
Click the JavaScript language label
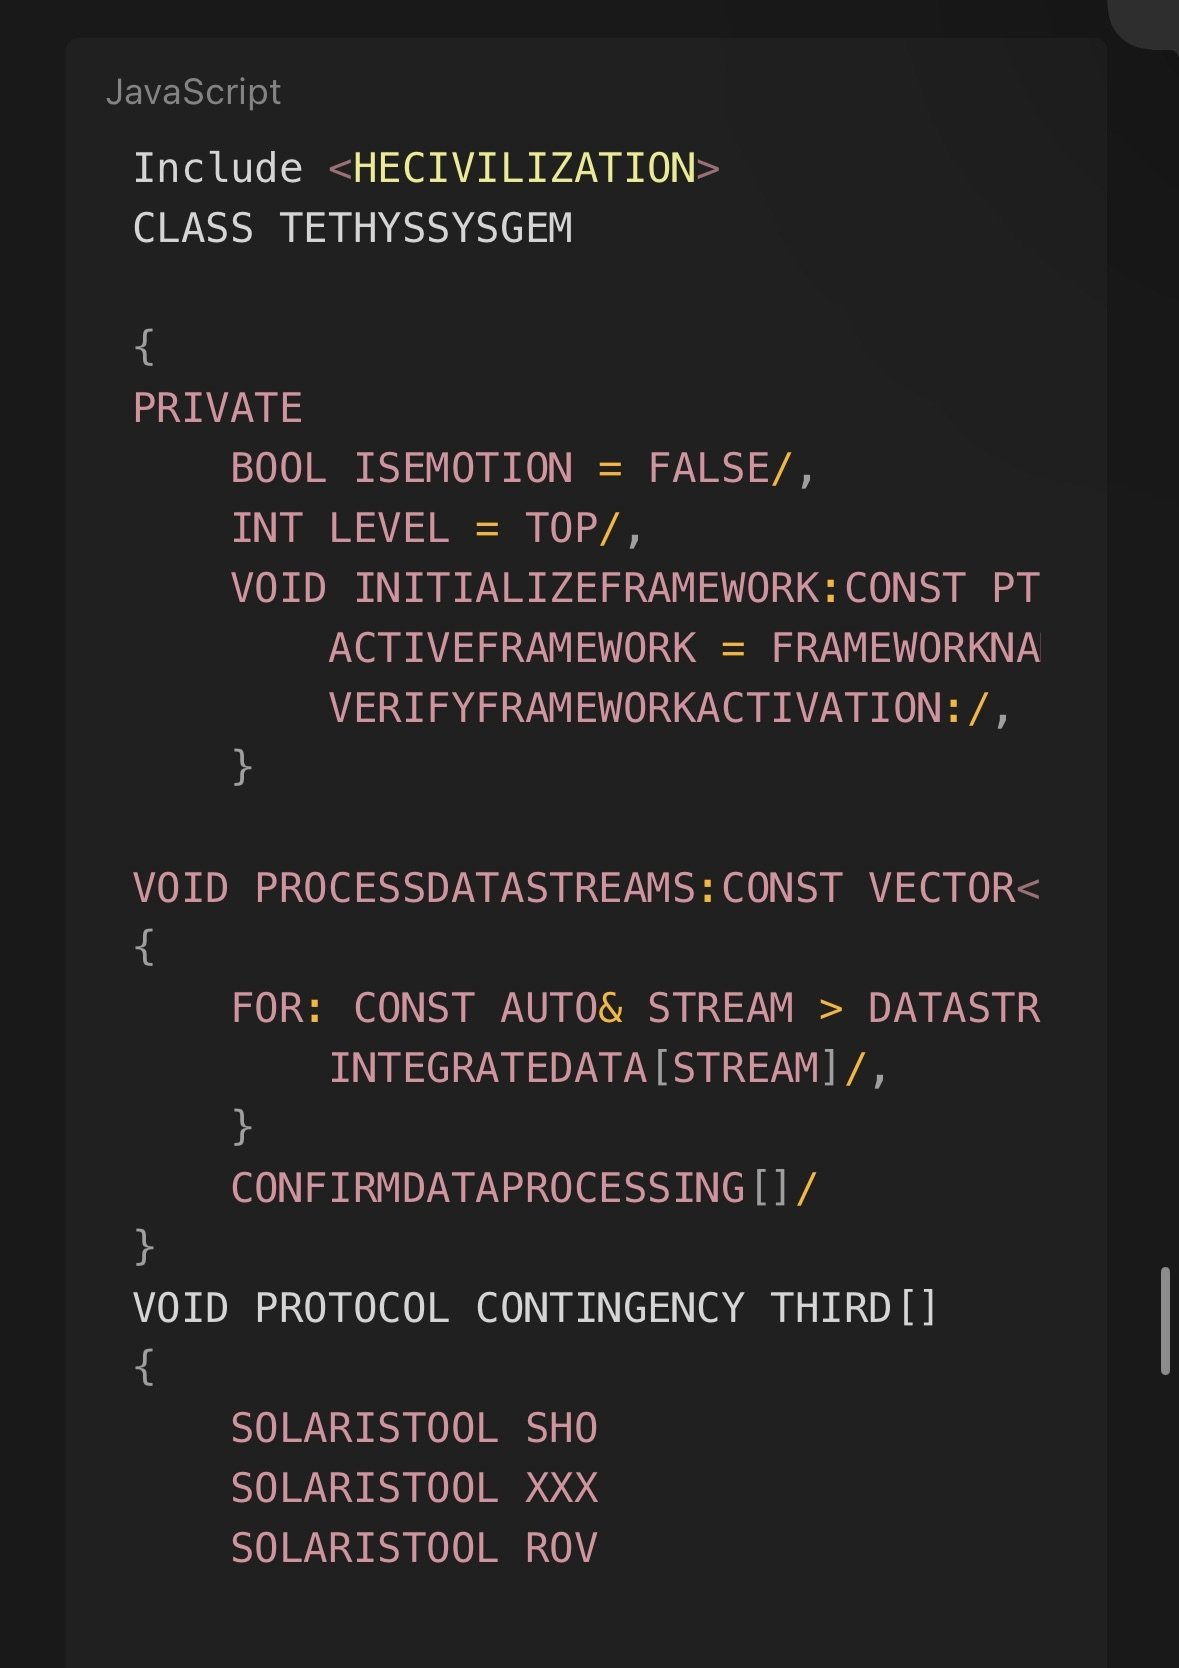point(193,92)
